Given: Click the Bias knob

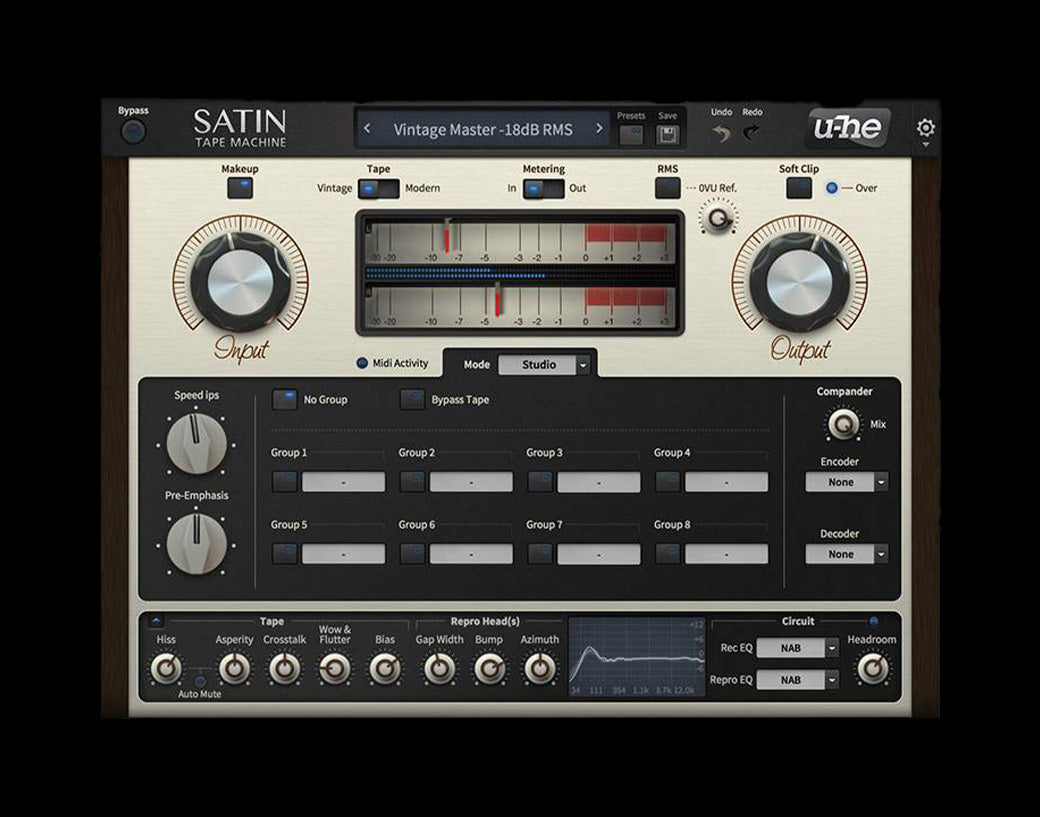Looking at the screenshot, I should click(385, 668).
